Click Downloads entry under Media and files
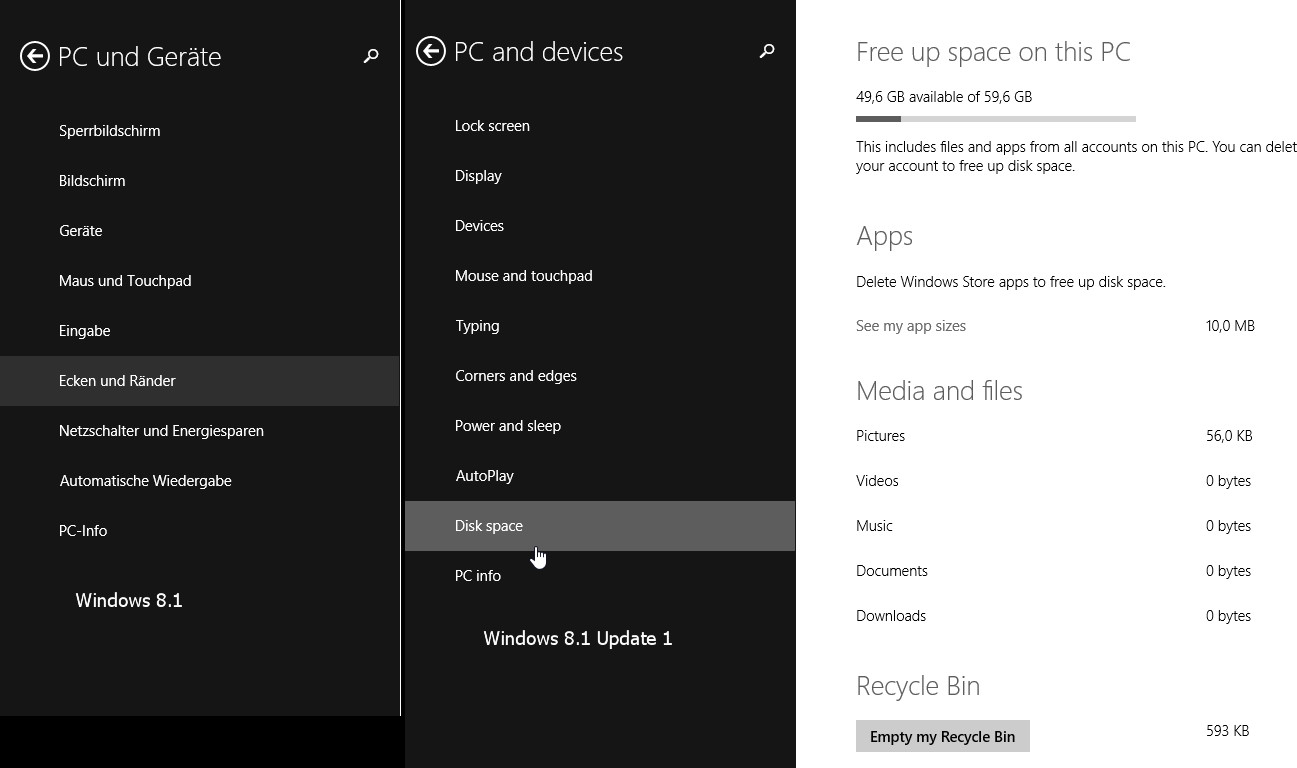The width and height of the screenshot is (1297, 768). pyautogui.click(x=891, y=616)
